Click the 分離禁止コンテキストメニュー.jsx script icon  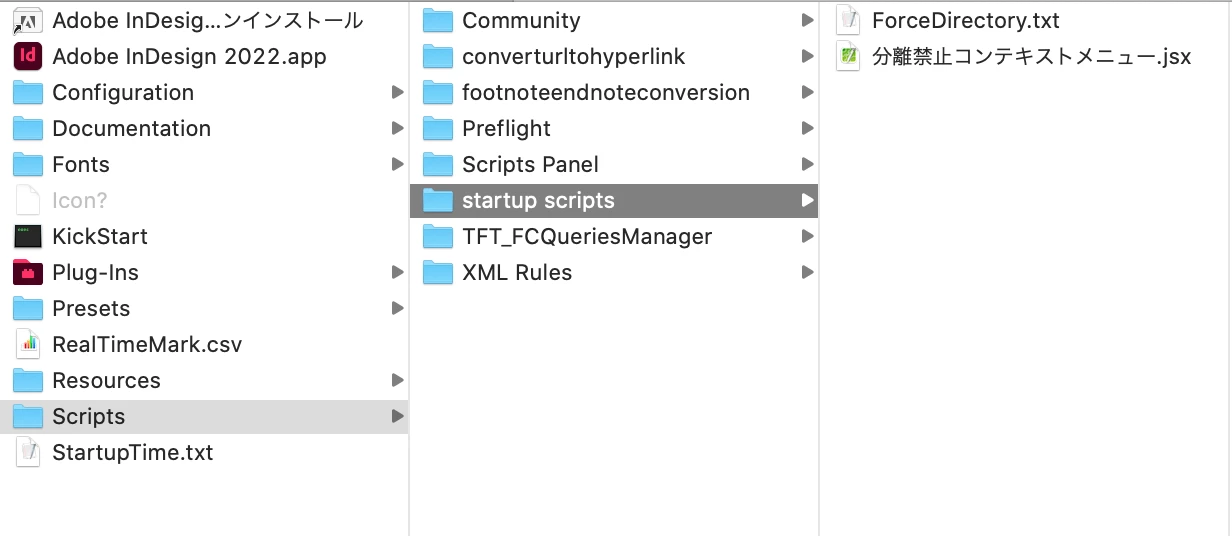pos(848,56)
